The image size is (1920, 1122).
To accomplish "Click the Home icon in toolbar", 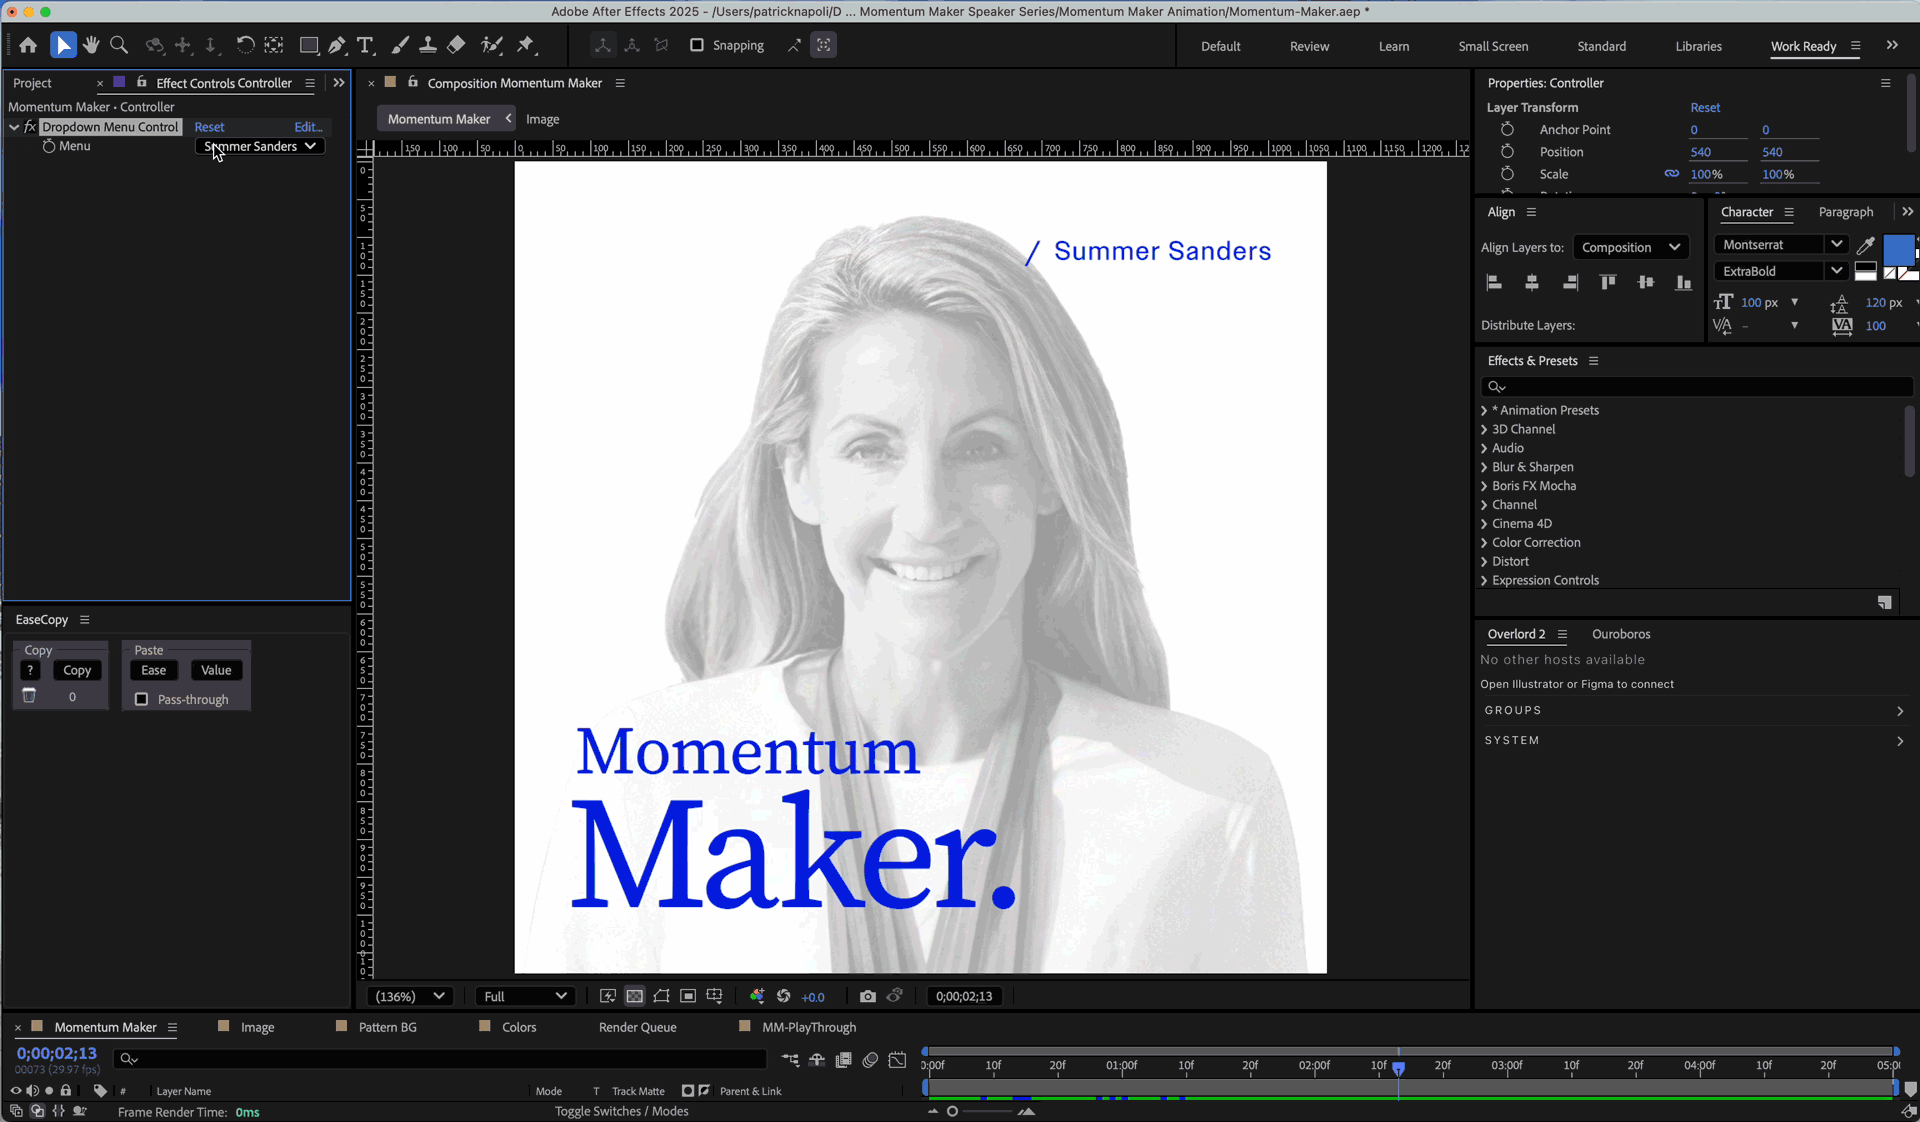I will tap(28, 45).
